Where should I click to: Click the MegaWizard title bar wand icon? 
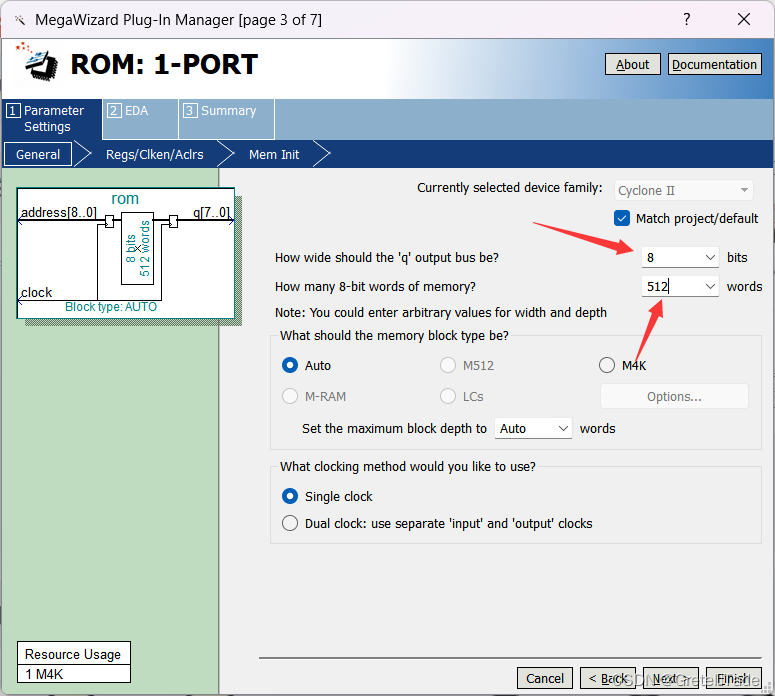point(20,20)
